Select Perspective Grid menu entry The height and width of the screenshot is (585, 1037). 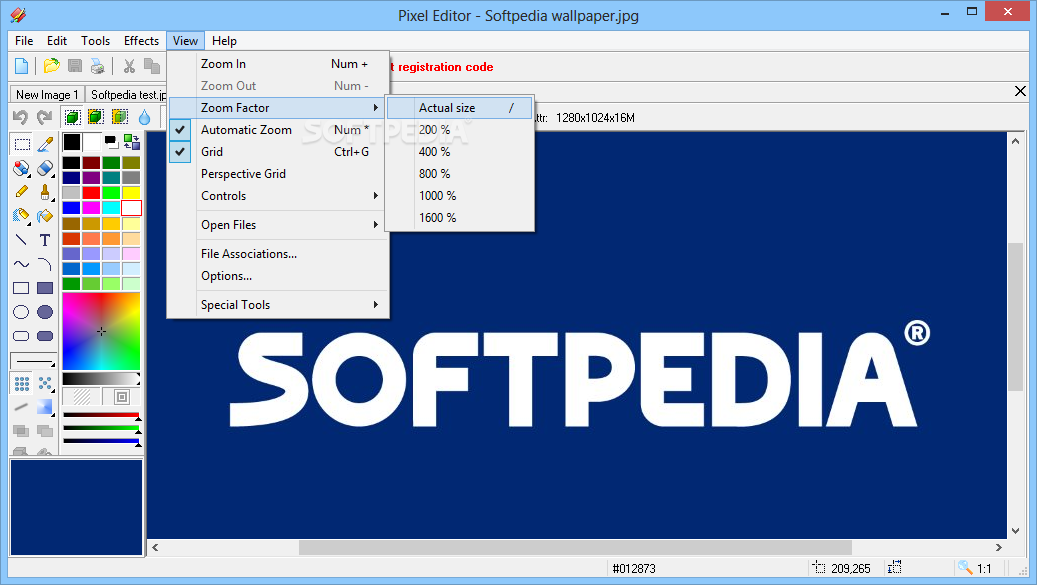[x=278, y=174]
